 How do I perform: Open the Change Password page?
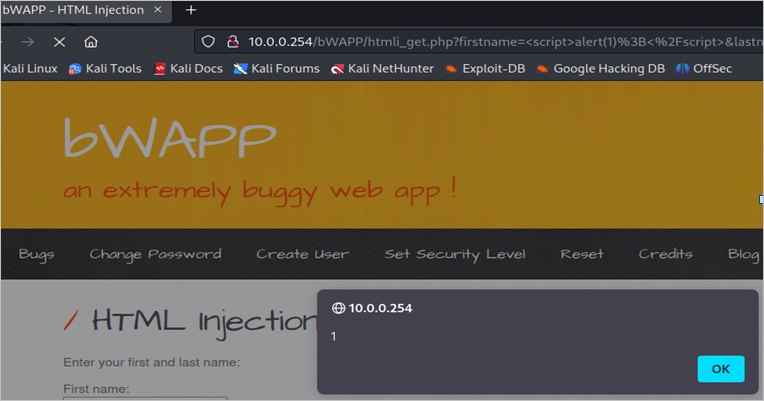pos(155,254)
